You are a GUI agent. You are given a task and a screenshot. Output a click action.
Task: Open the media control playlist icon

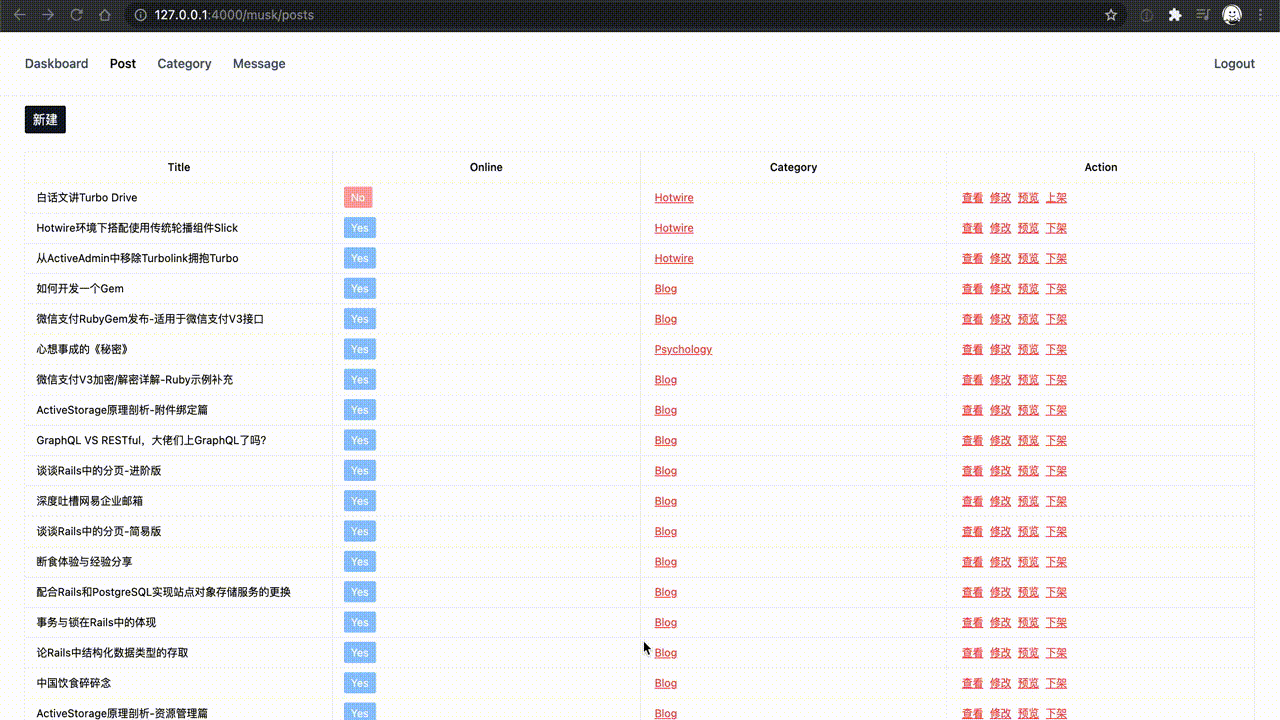tap(1203, 15)
